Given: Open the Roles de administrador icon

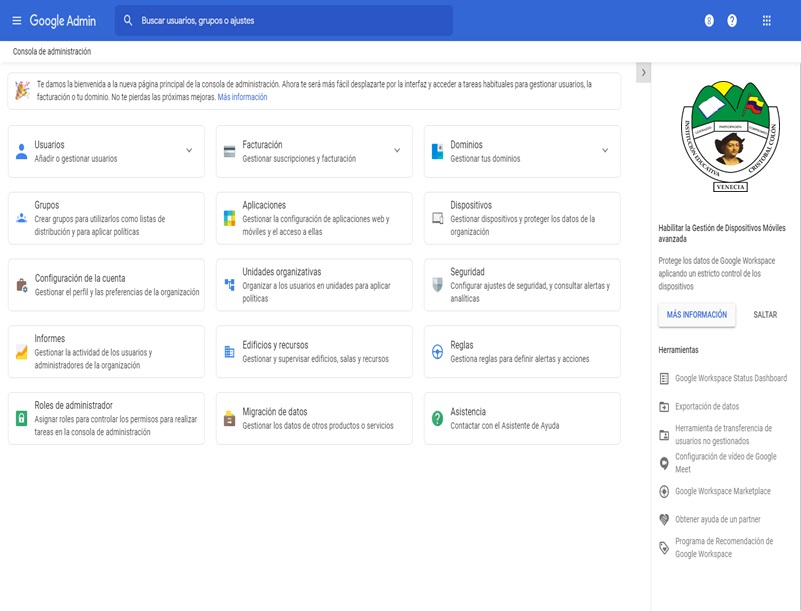Looking at the screenshot, I should tap(22, 418).
